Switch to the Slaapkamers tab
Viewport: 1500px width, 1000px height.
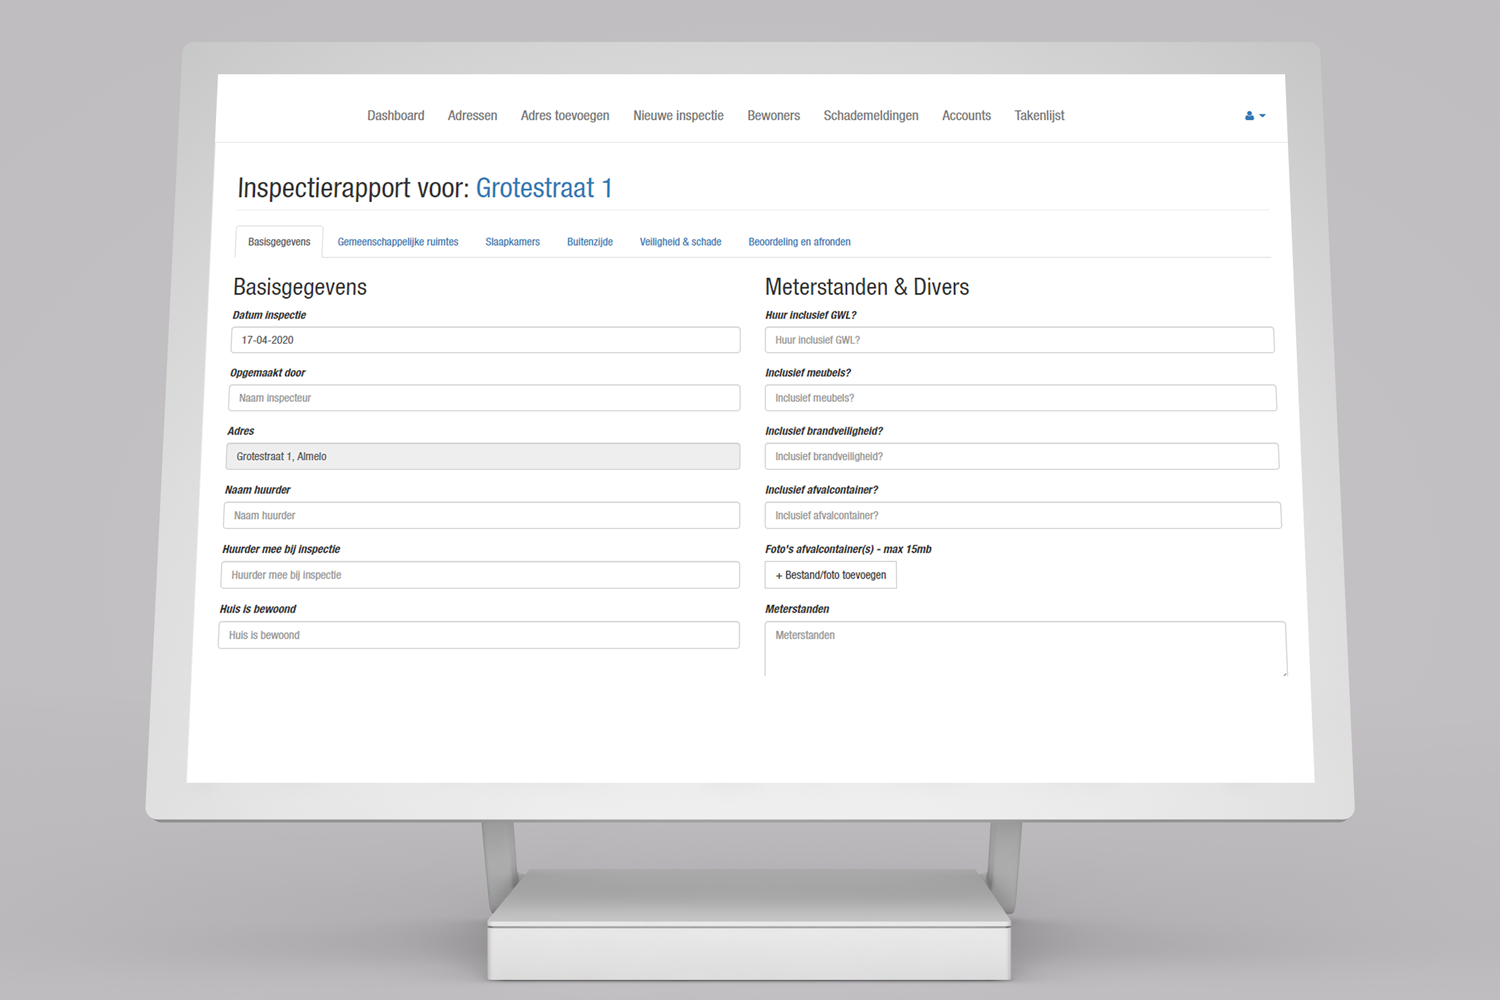pos(512,242)
